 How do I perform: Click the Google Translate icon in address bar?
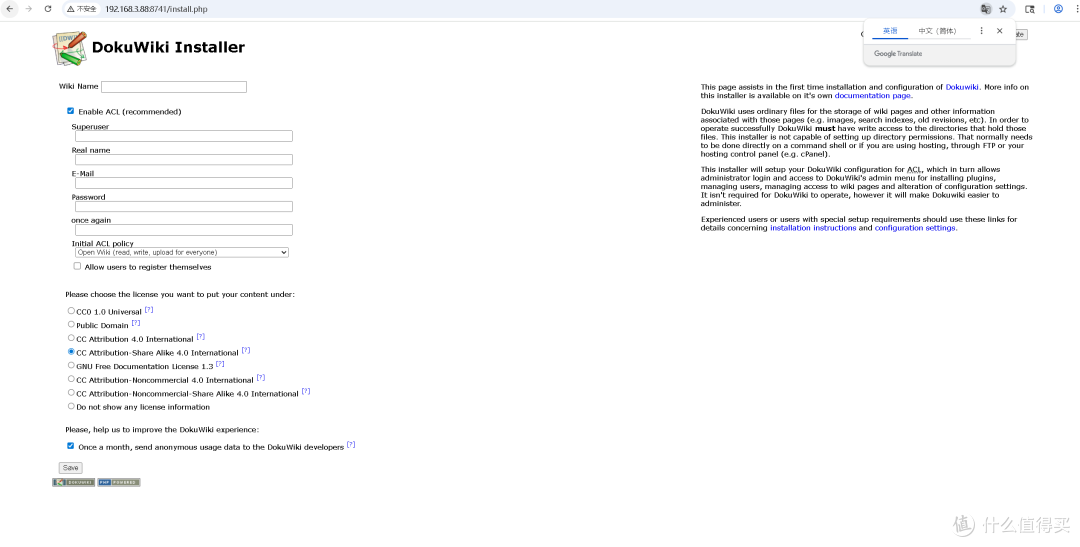986,9
